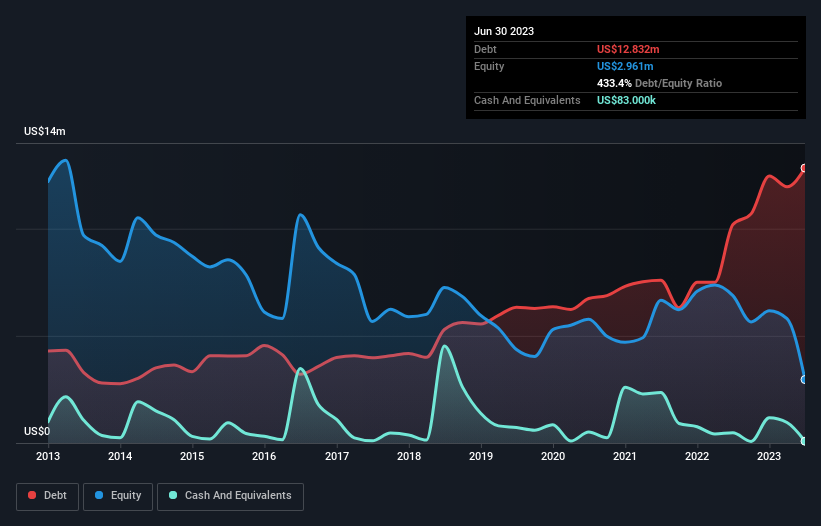
Task: Select the 2014 x-axis label
Action: 120,456
